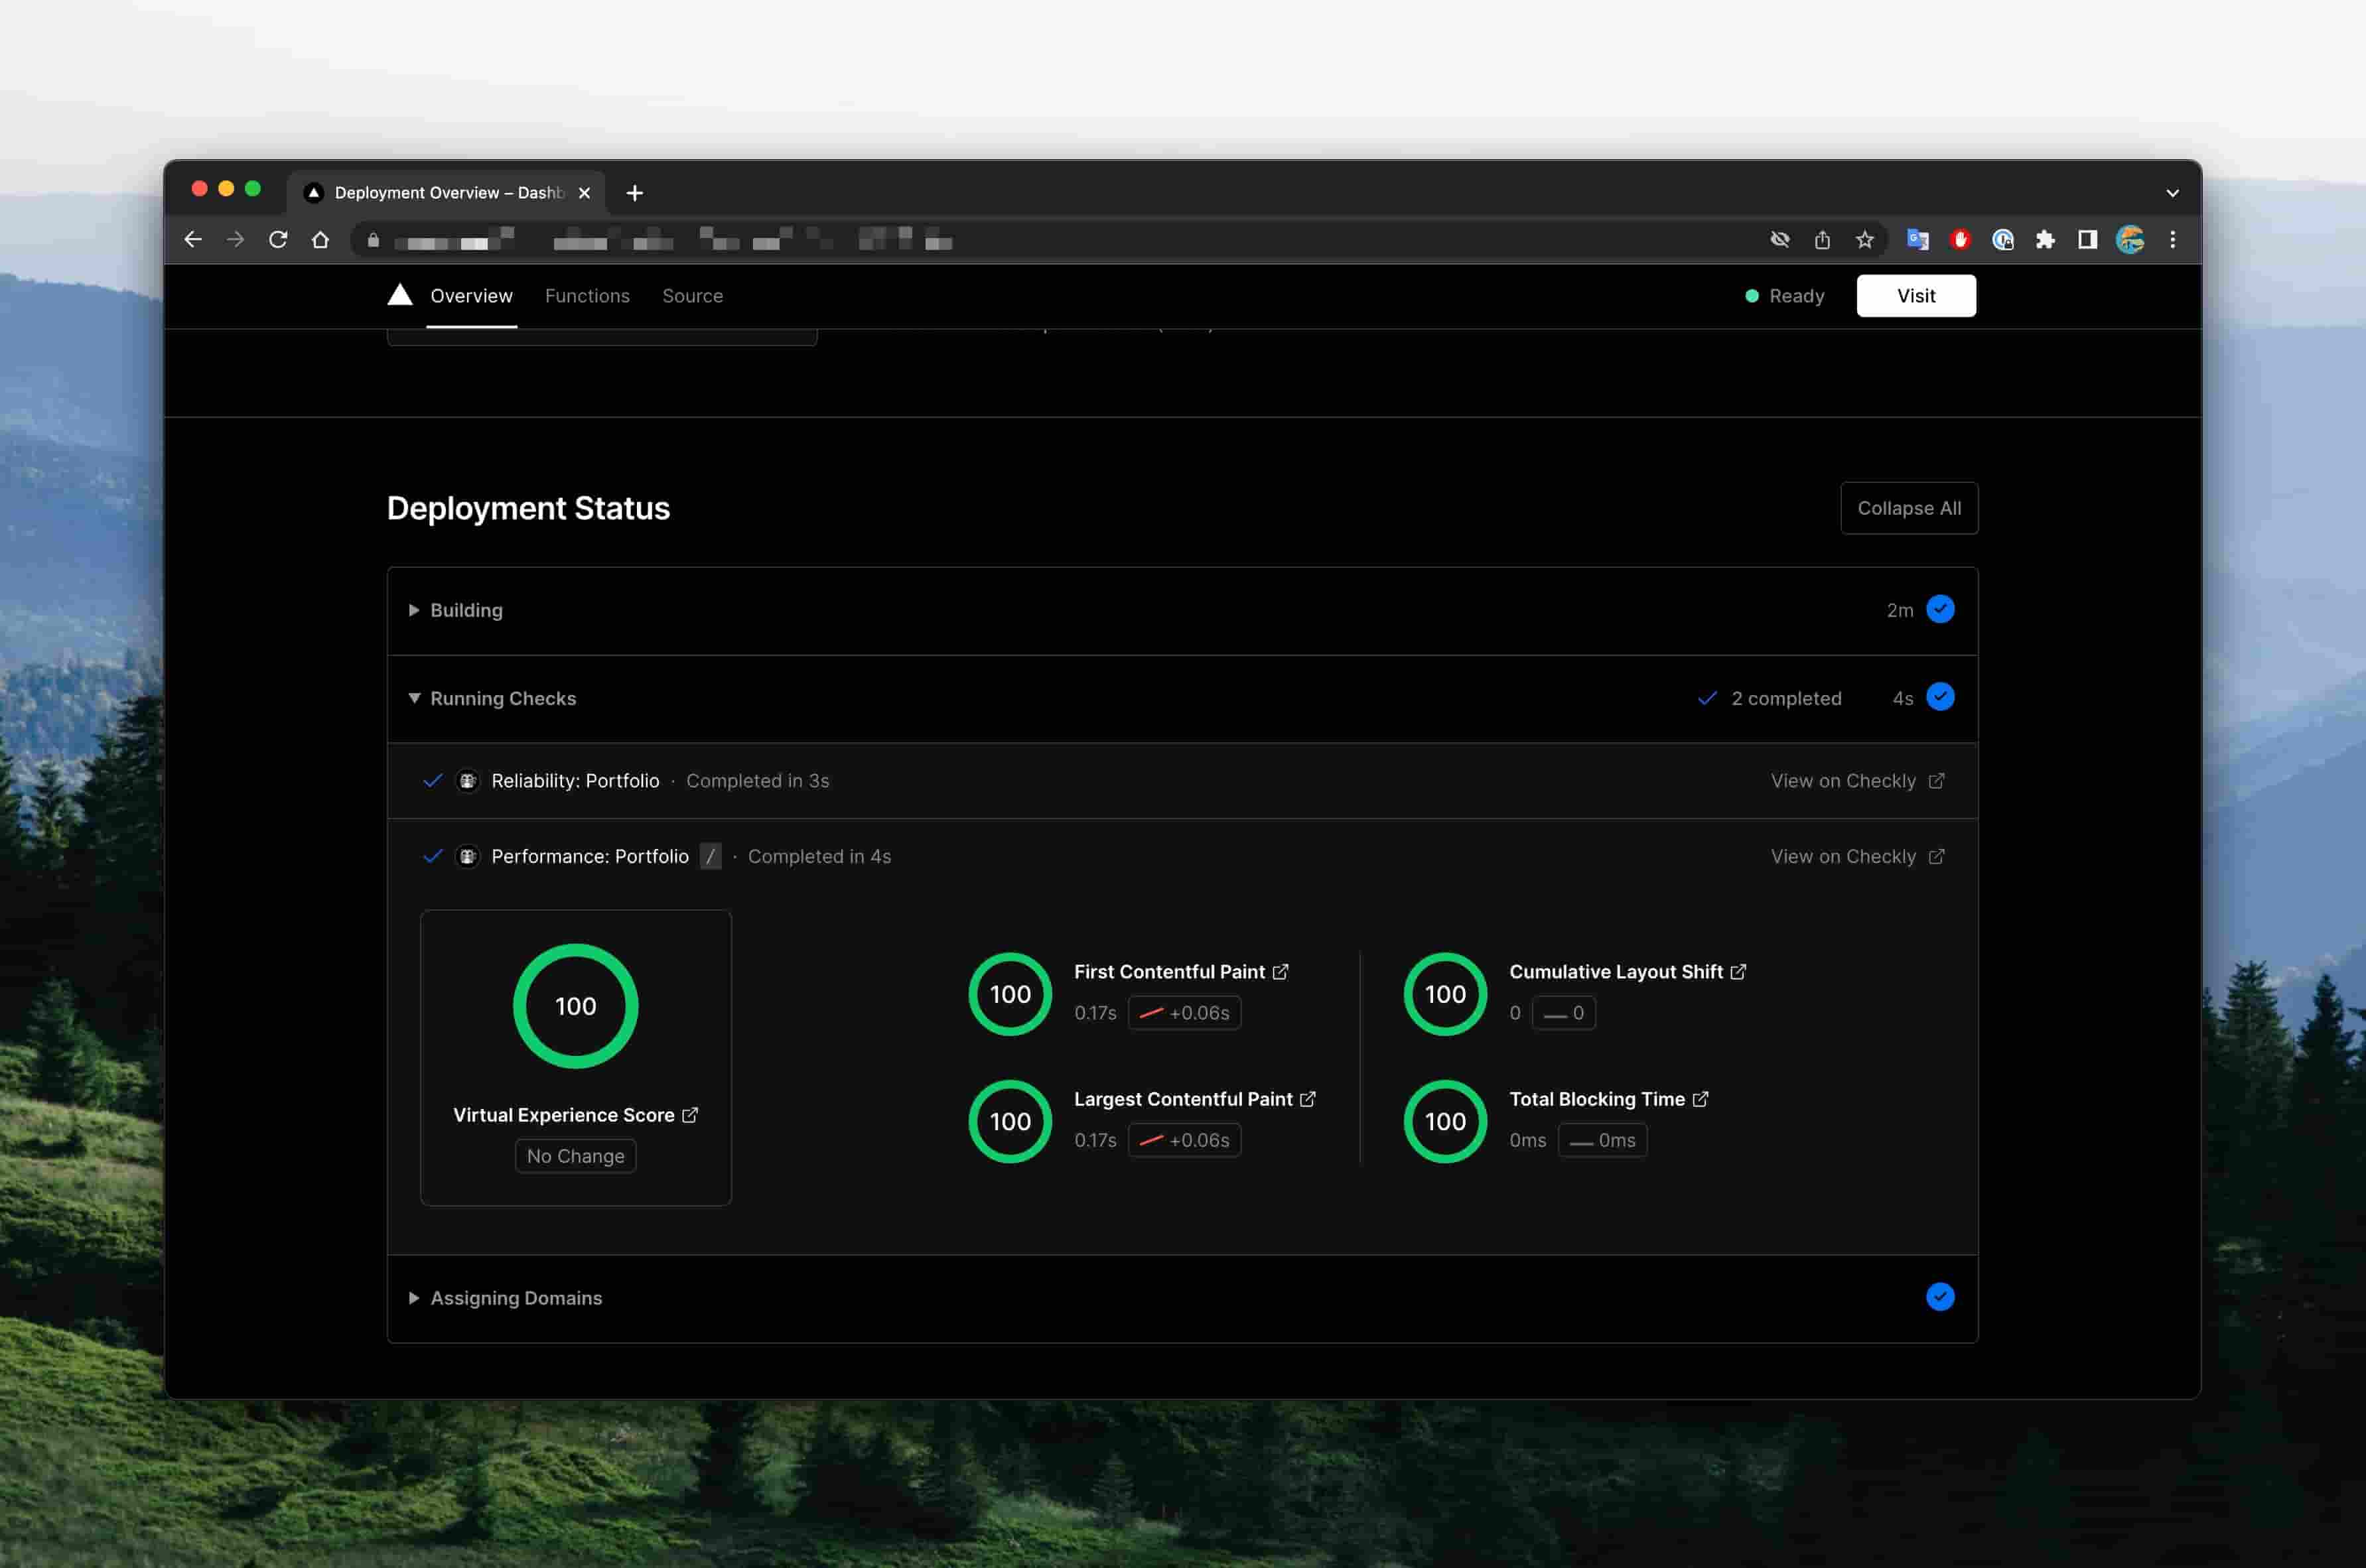Viewport: 2366px width, 1568px height.
Task: Click the Virtual Experience Score label
Action: coord(564,1115)
